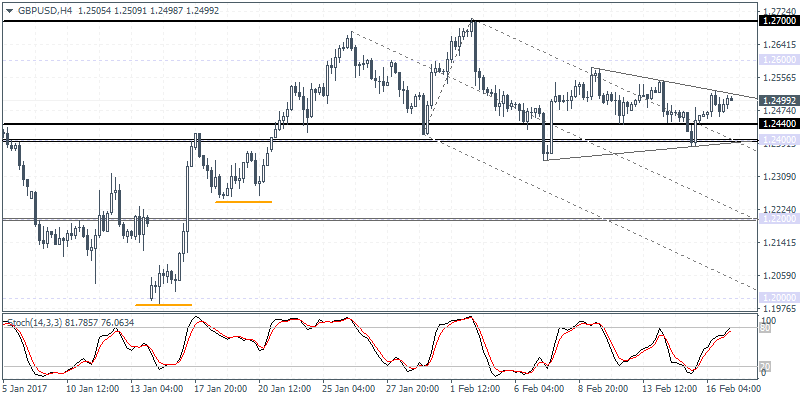The image size is (800, 400).
Task: Select the 1.19765 price axis value
Action: pos(776,309)
